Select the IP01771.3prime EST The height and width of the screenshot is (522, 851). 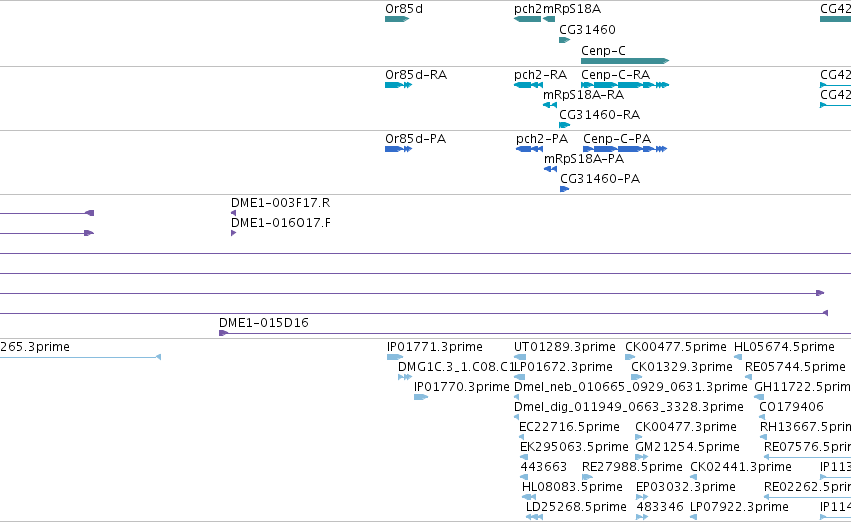click(x=395, y=357)
